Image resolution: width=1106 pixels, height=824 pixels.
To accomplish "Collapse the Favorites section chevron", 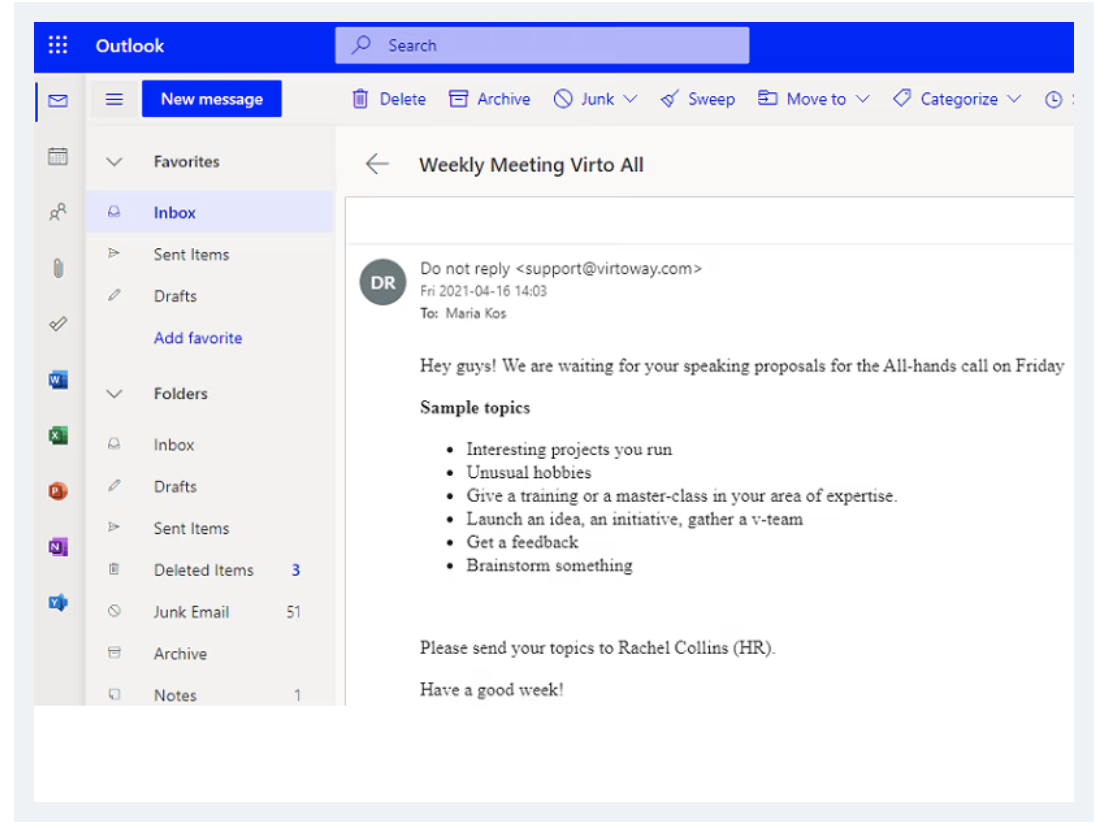I will tap(114, 162).
